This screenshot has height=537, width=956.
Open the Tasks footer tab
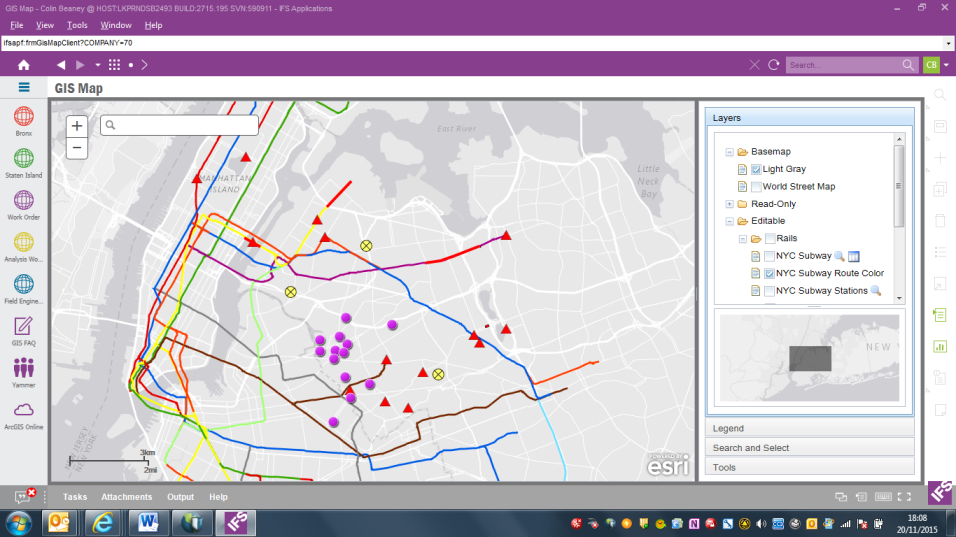click(75, 497)
